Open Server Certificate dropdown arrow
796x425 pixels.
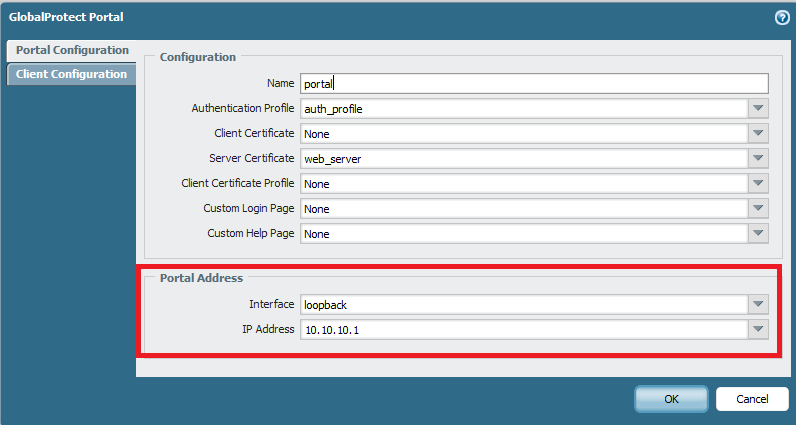point(758,158)
